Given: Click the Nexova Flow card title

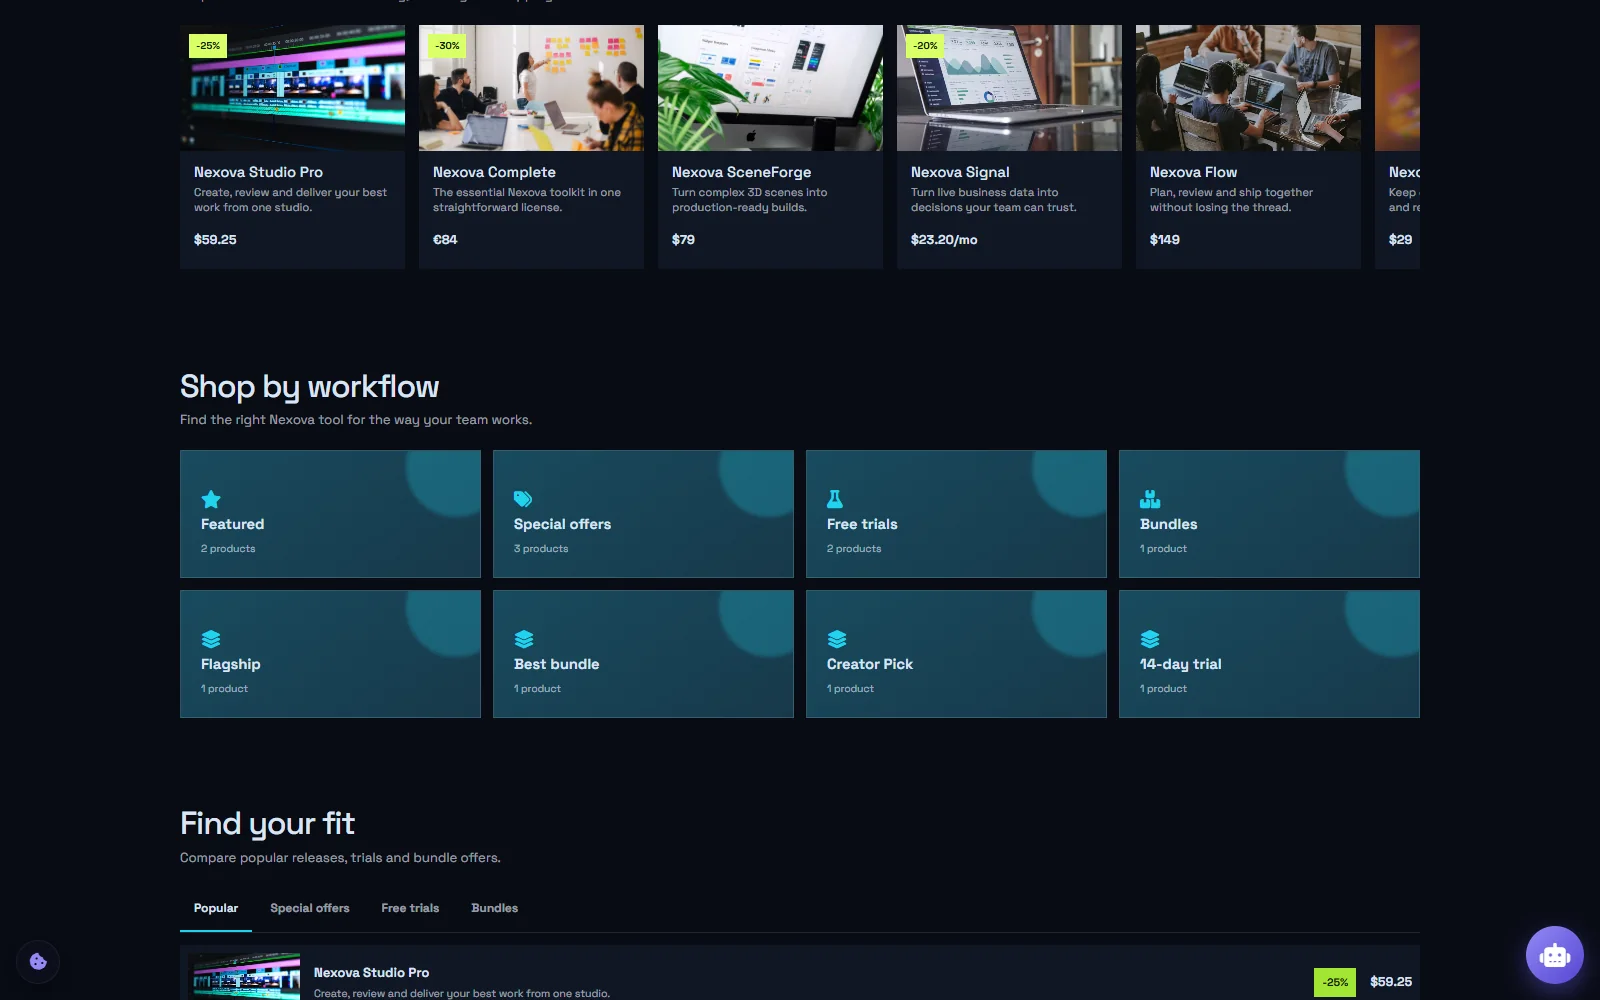Looking at the screenshot, I should coord(1193,172).
